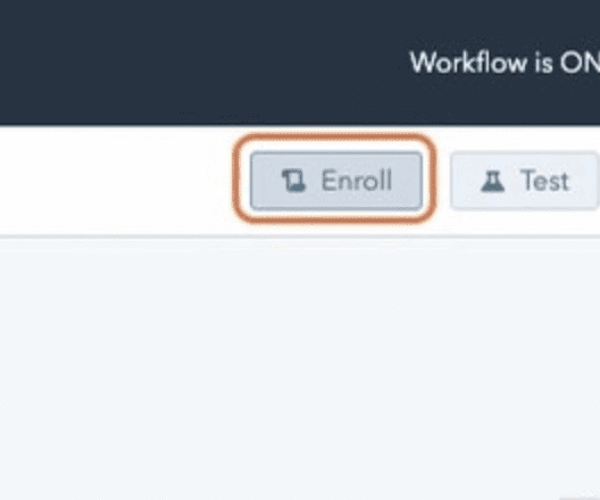The width and height of the screenshot is (600, 500).
Task: Tap the beaker icon beside Test
Action: coord(492,181)
